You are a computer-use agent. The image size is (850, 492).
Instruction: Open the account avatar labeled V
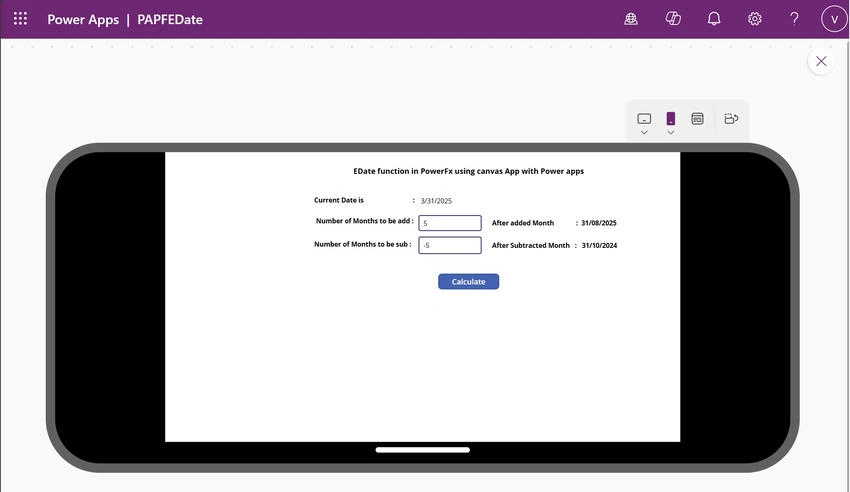pos(834,20)
